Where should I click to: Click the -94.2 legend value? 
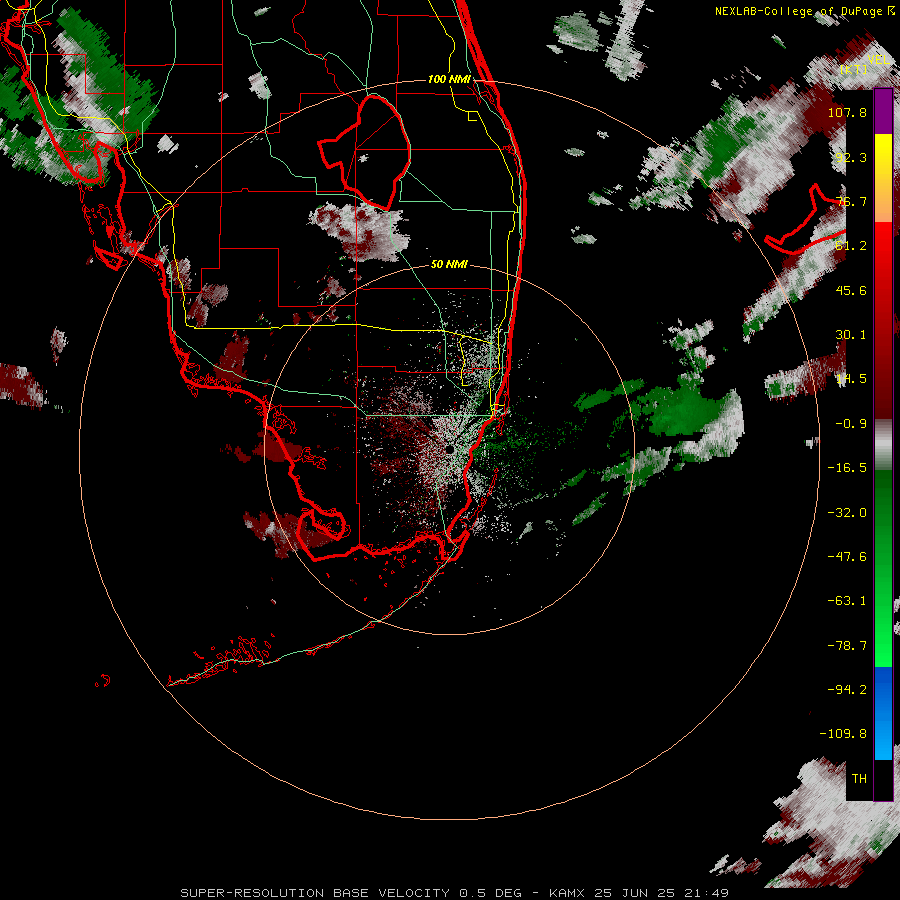(x=847, y=690)
